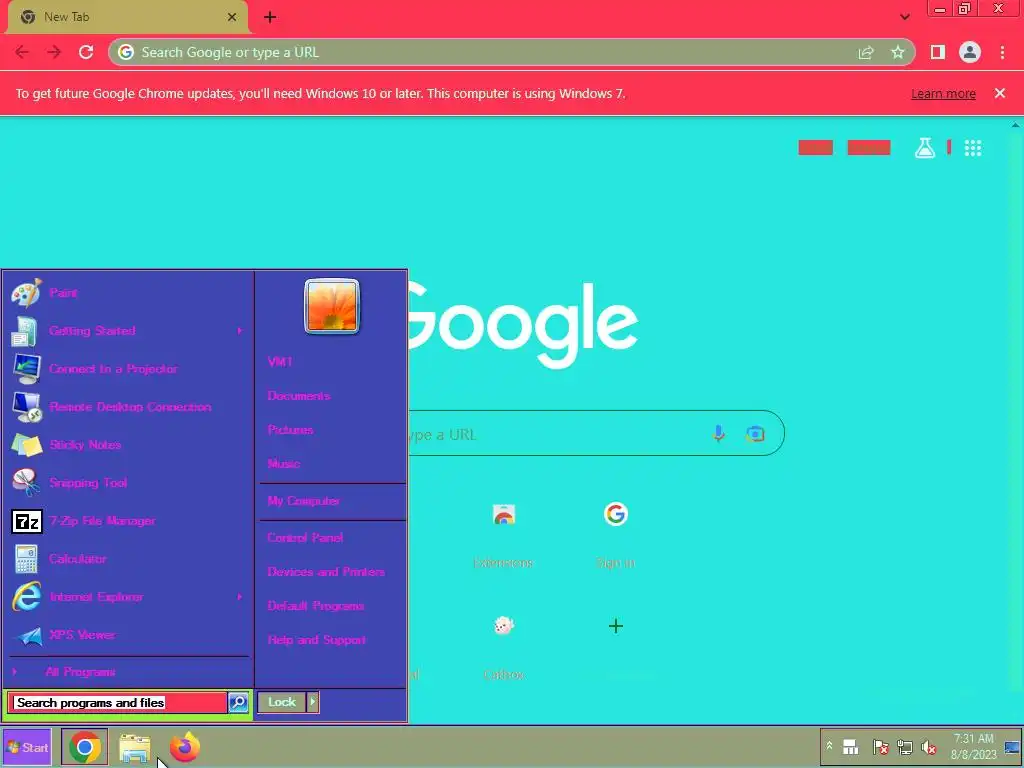Open Remote Desktop Connection
1024x768 pixels.
pos(128,406)
